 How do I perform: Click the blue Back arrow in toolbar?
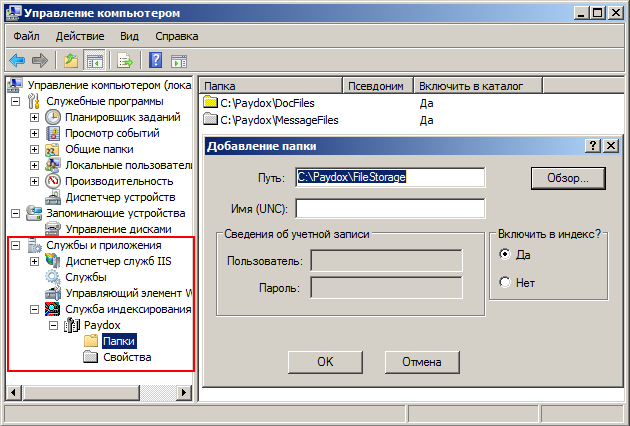(18, 60)
